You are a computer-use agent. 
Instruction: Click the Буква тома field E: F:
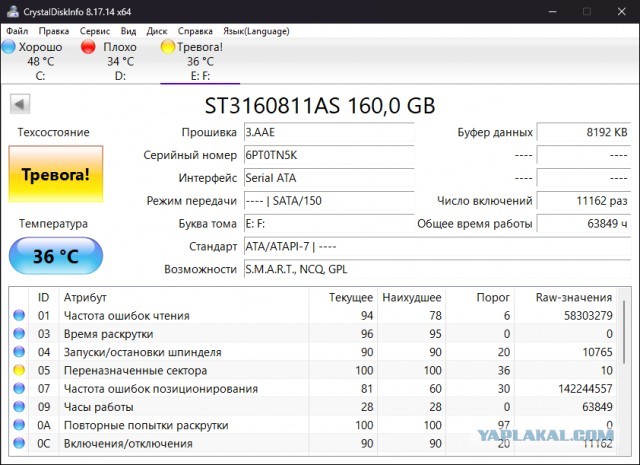pyautogui.click(x=329, y=224)
